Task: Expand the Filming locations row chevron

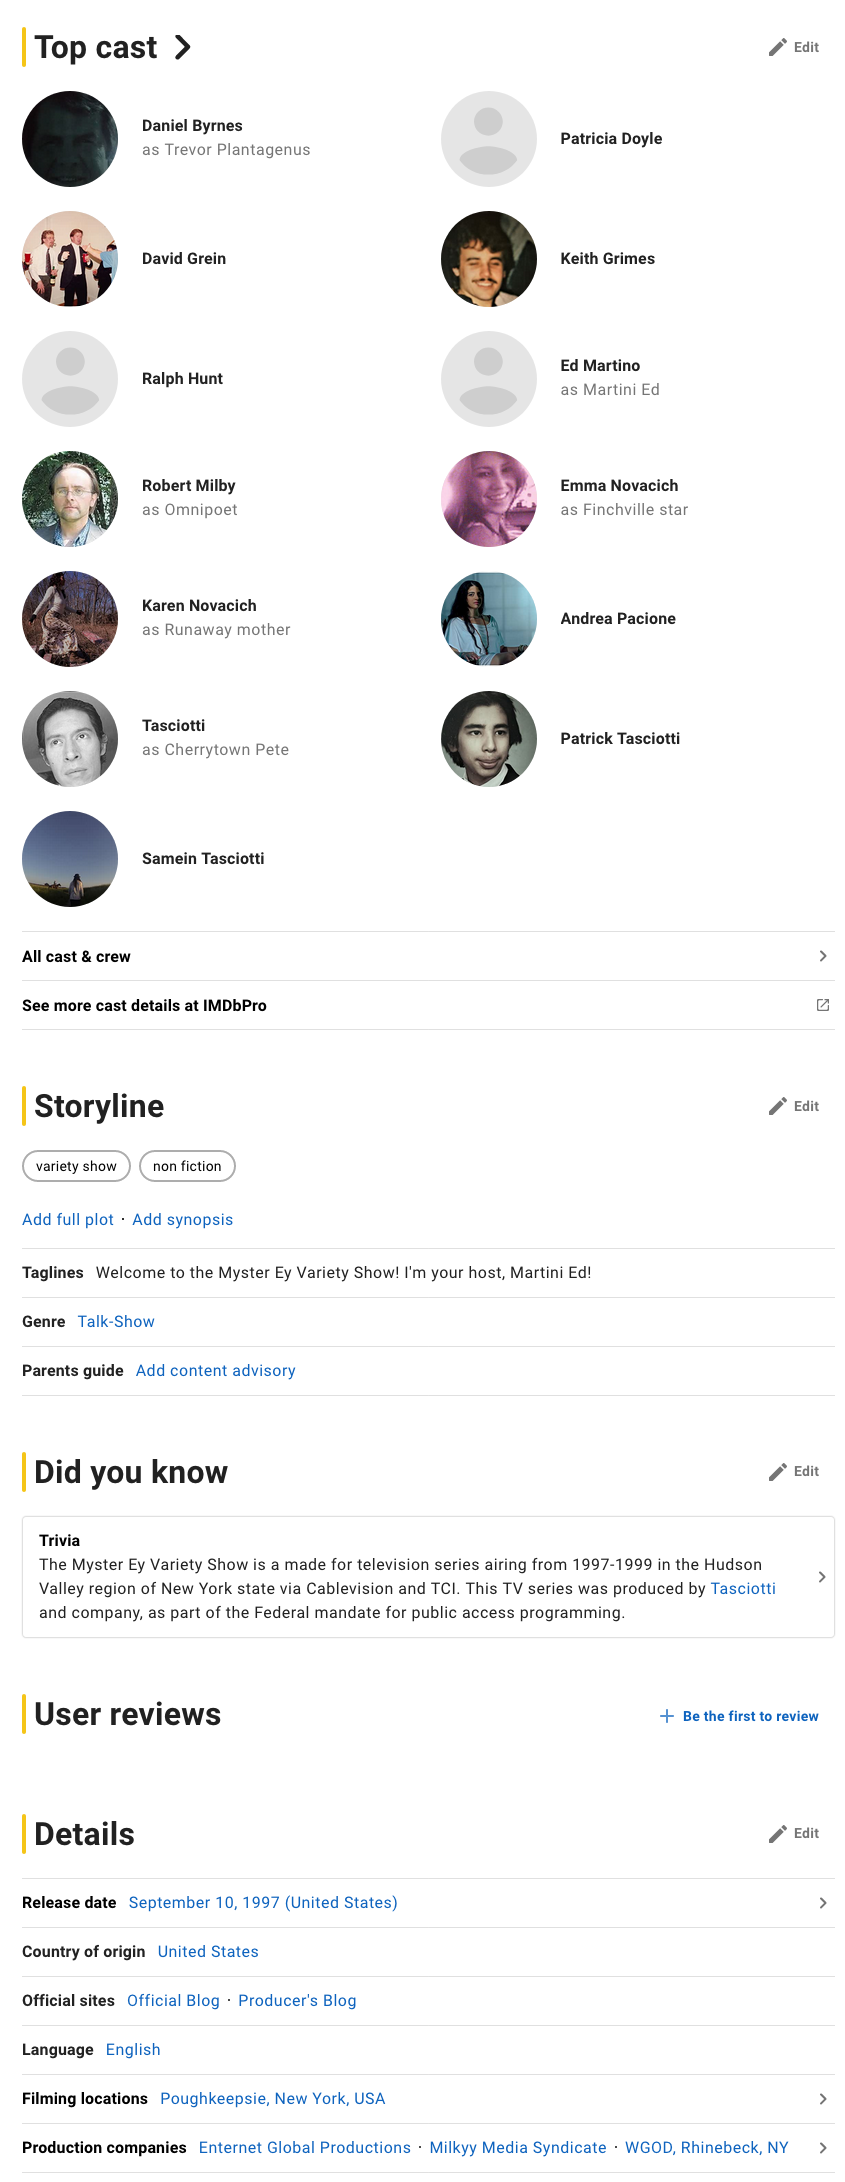Action: 822,2098
